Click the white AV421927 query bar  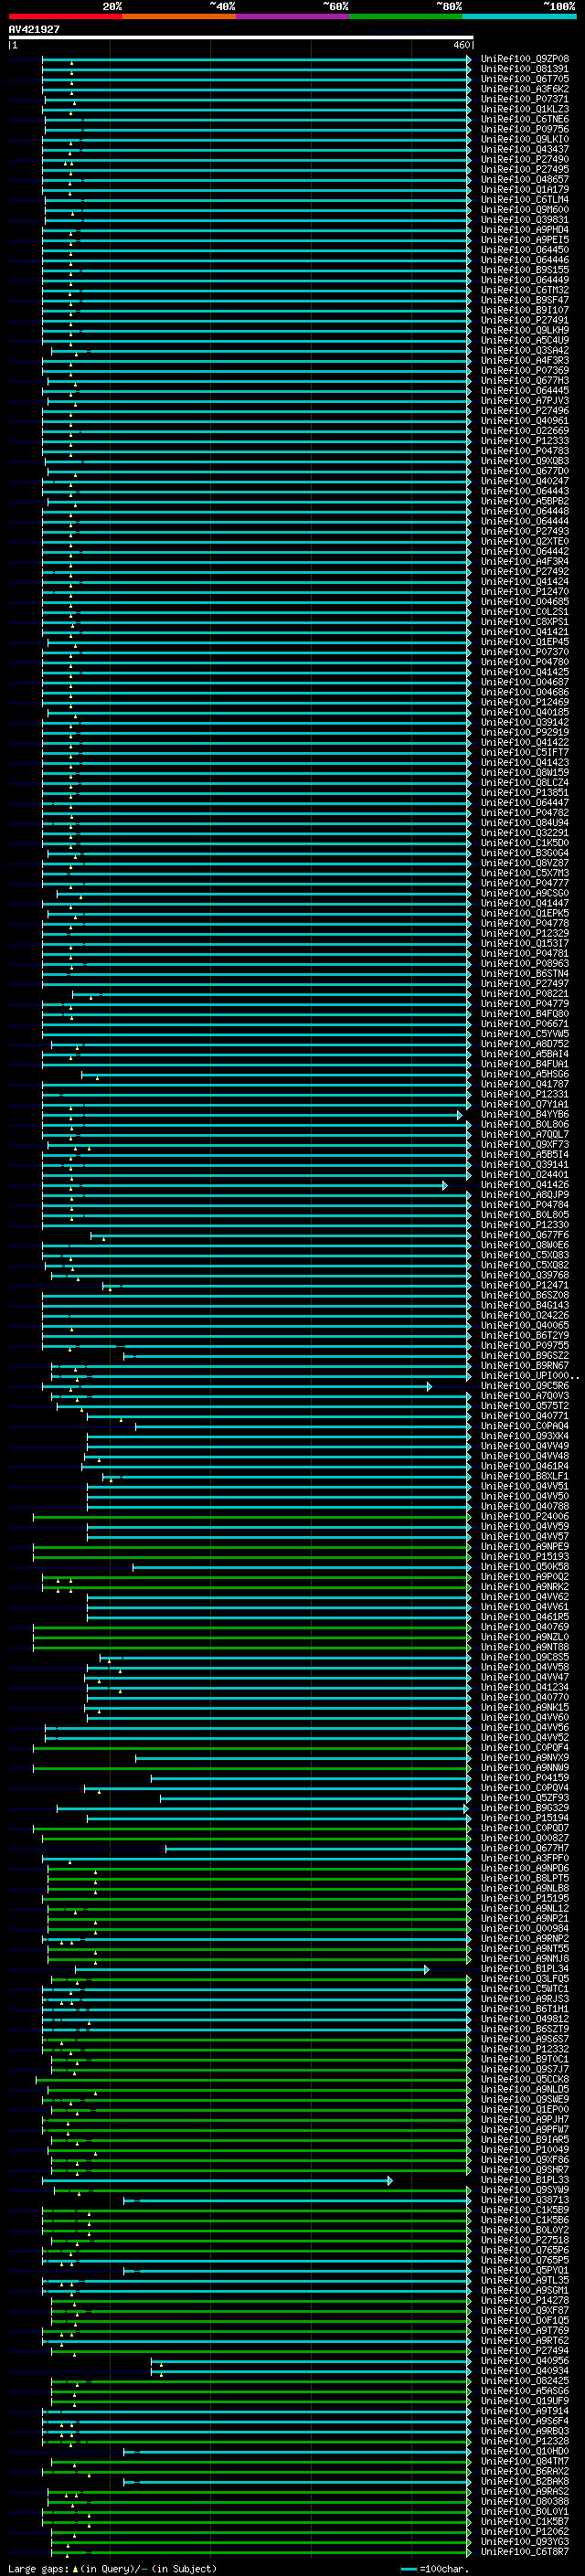tap(241, 38)
